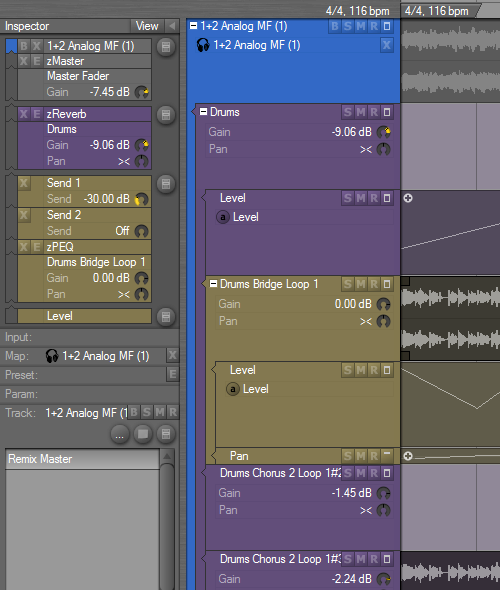Collapse the Drums track group
This screenshot has height=590, width=500.
(x=204, y=112)
